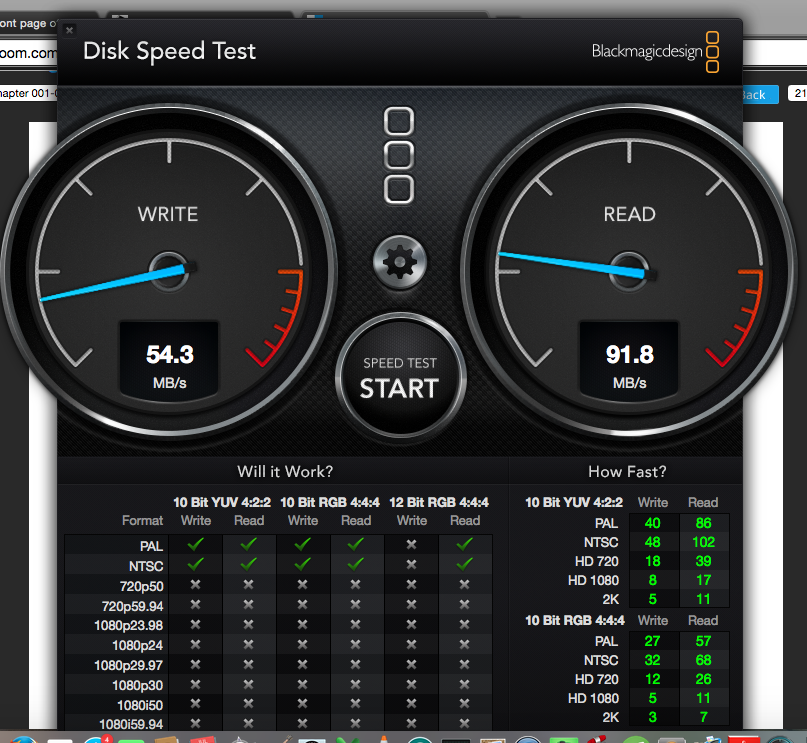Screen dimensions: 807x743
Task: Select the 1080p29.97 format row label
Action: coord(129,665)
